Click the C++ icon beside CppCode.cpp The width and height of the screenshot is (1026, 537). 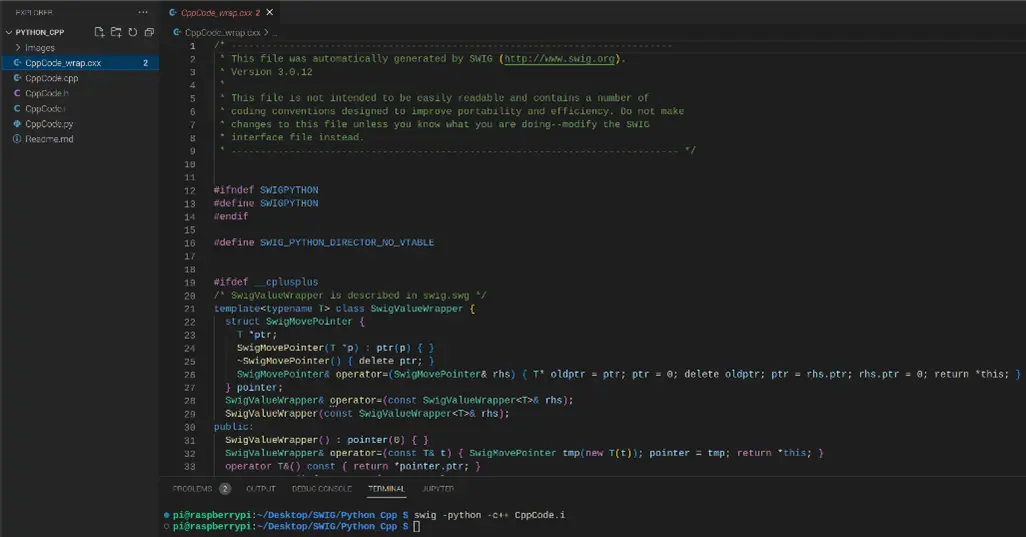[18, 78]
